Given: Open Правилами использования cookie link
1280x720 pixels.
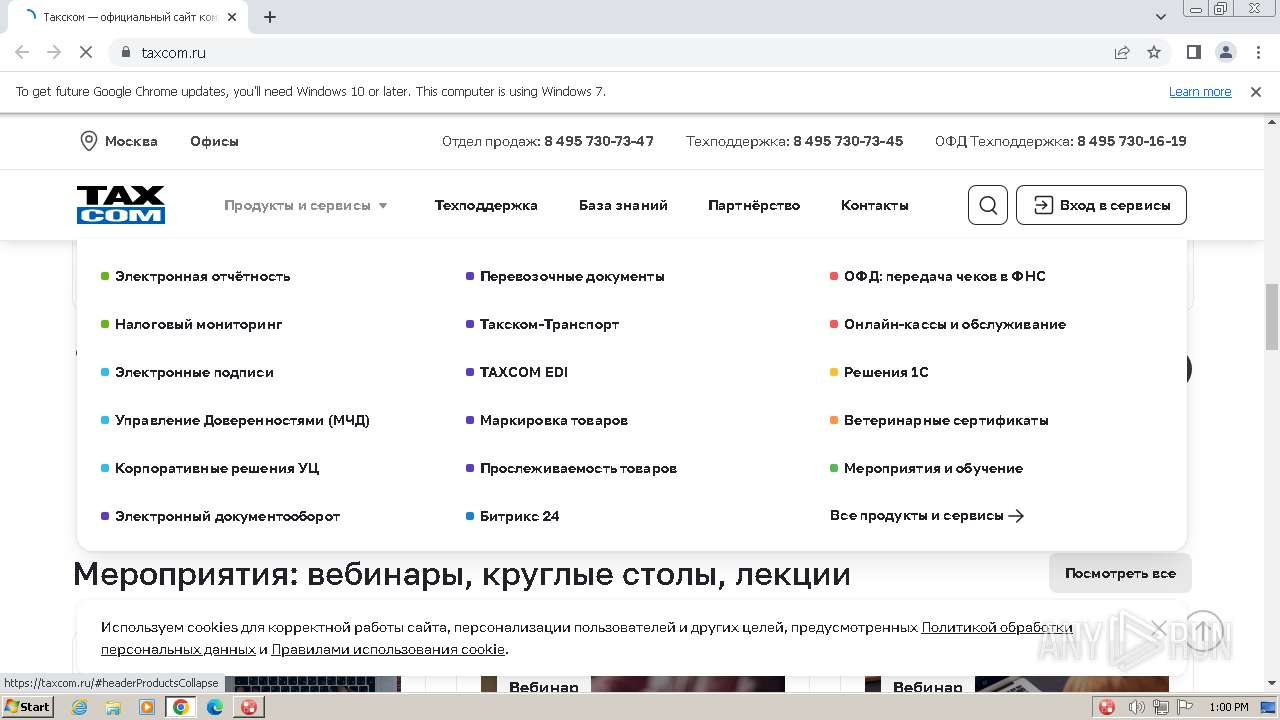Looking at the screenshot, I should 388,649.
